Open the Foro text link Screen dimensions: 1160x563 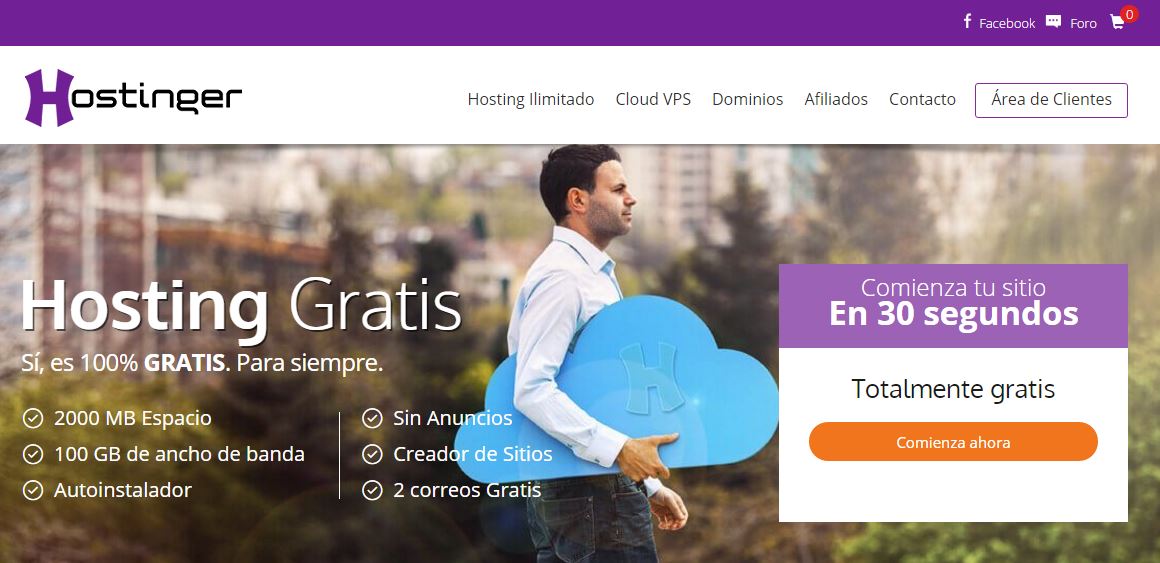coord(1083,23)
